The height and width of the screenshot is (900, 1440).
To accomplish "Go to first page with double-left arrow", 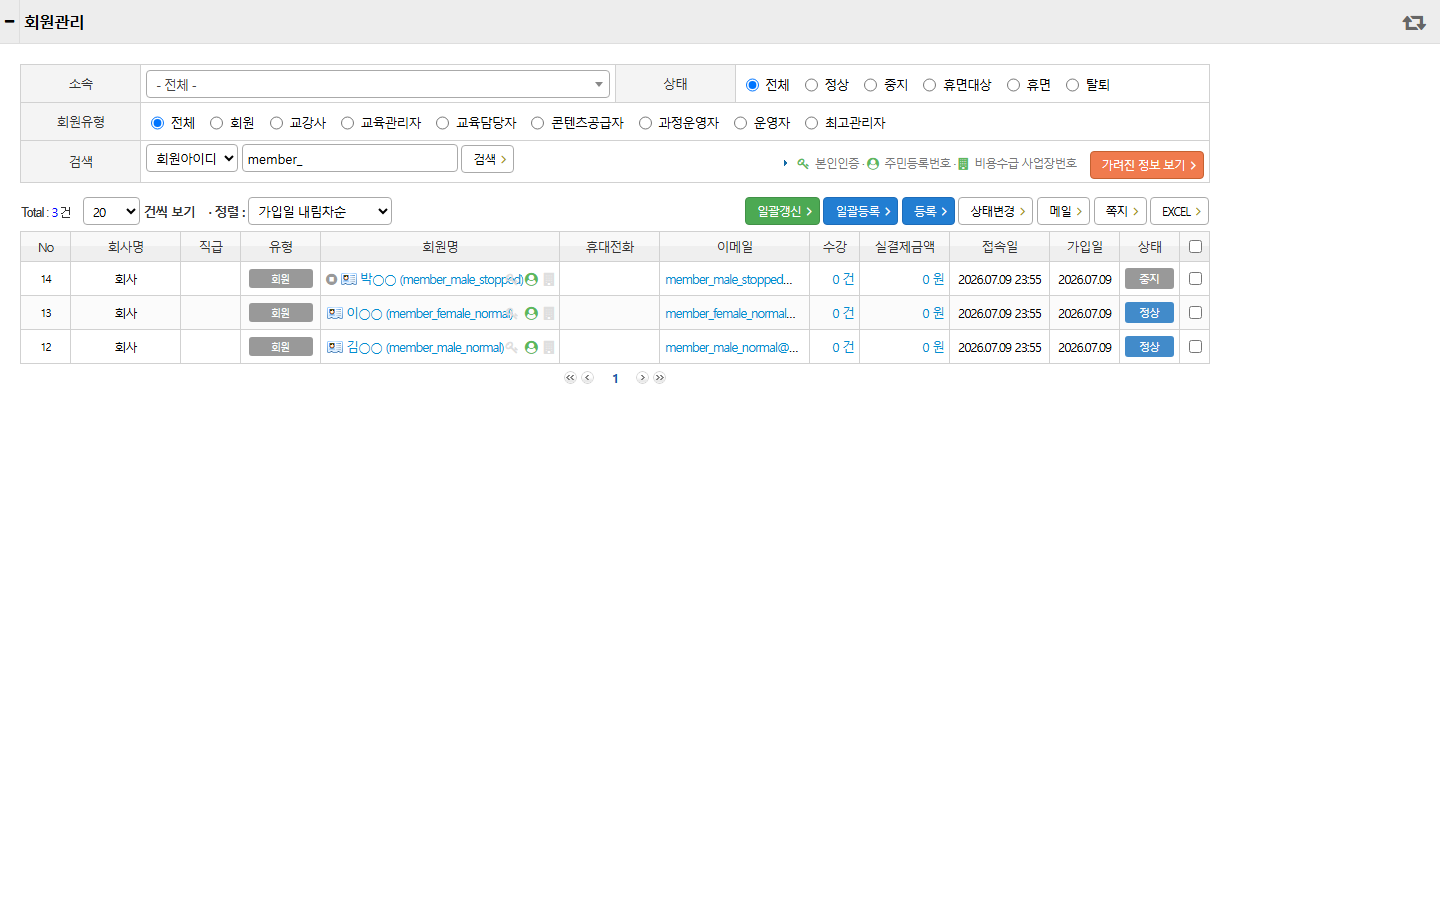I will pos(570,378).
